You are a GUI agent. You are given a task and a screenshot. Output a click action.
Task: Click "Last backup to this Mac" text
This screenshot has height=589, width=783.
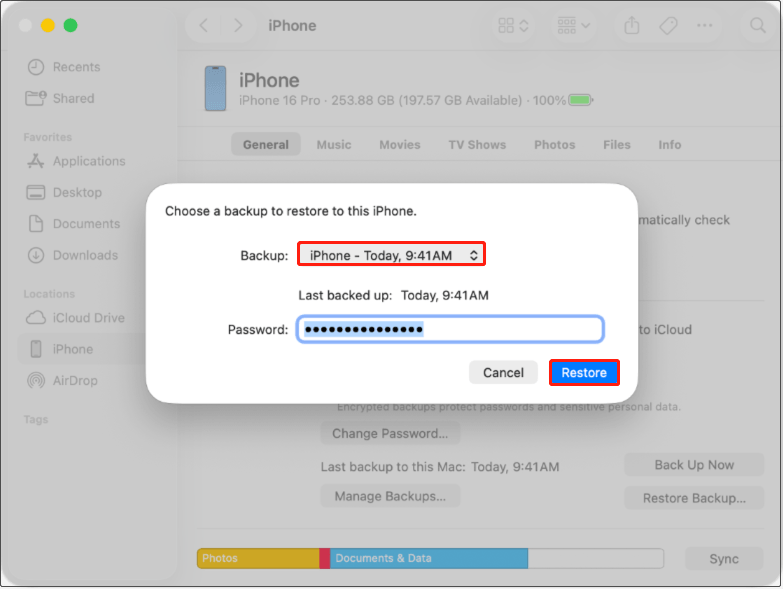pos(392,467)
